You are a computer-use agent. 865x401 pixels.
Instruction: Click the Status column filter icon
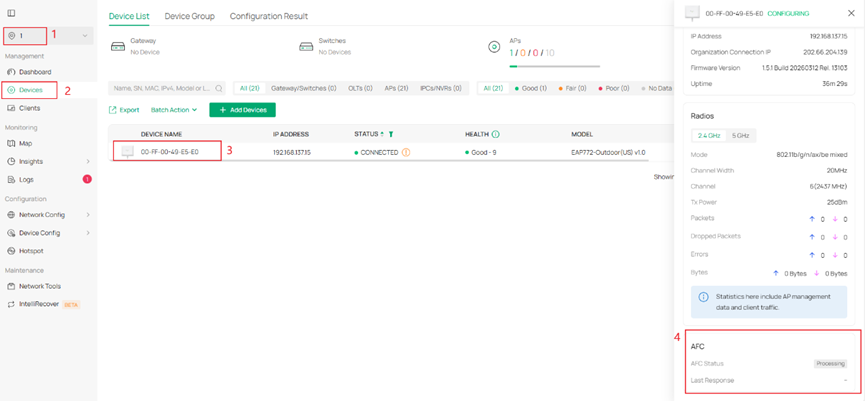pyautogui.click(x=391, y=134)
